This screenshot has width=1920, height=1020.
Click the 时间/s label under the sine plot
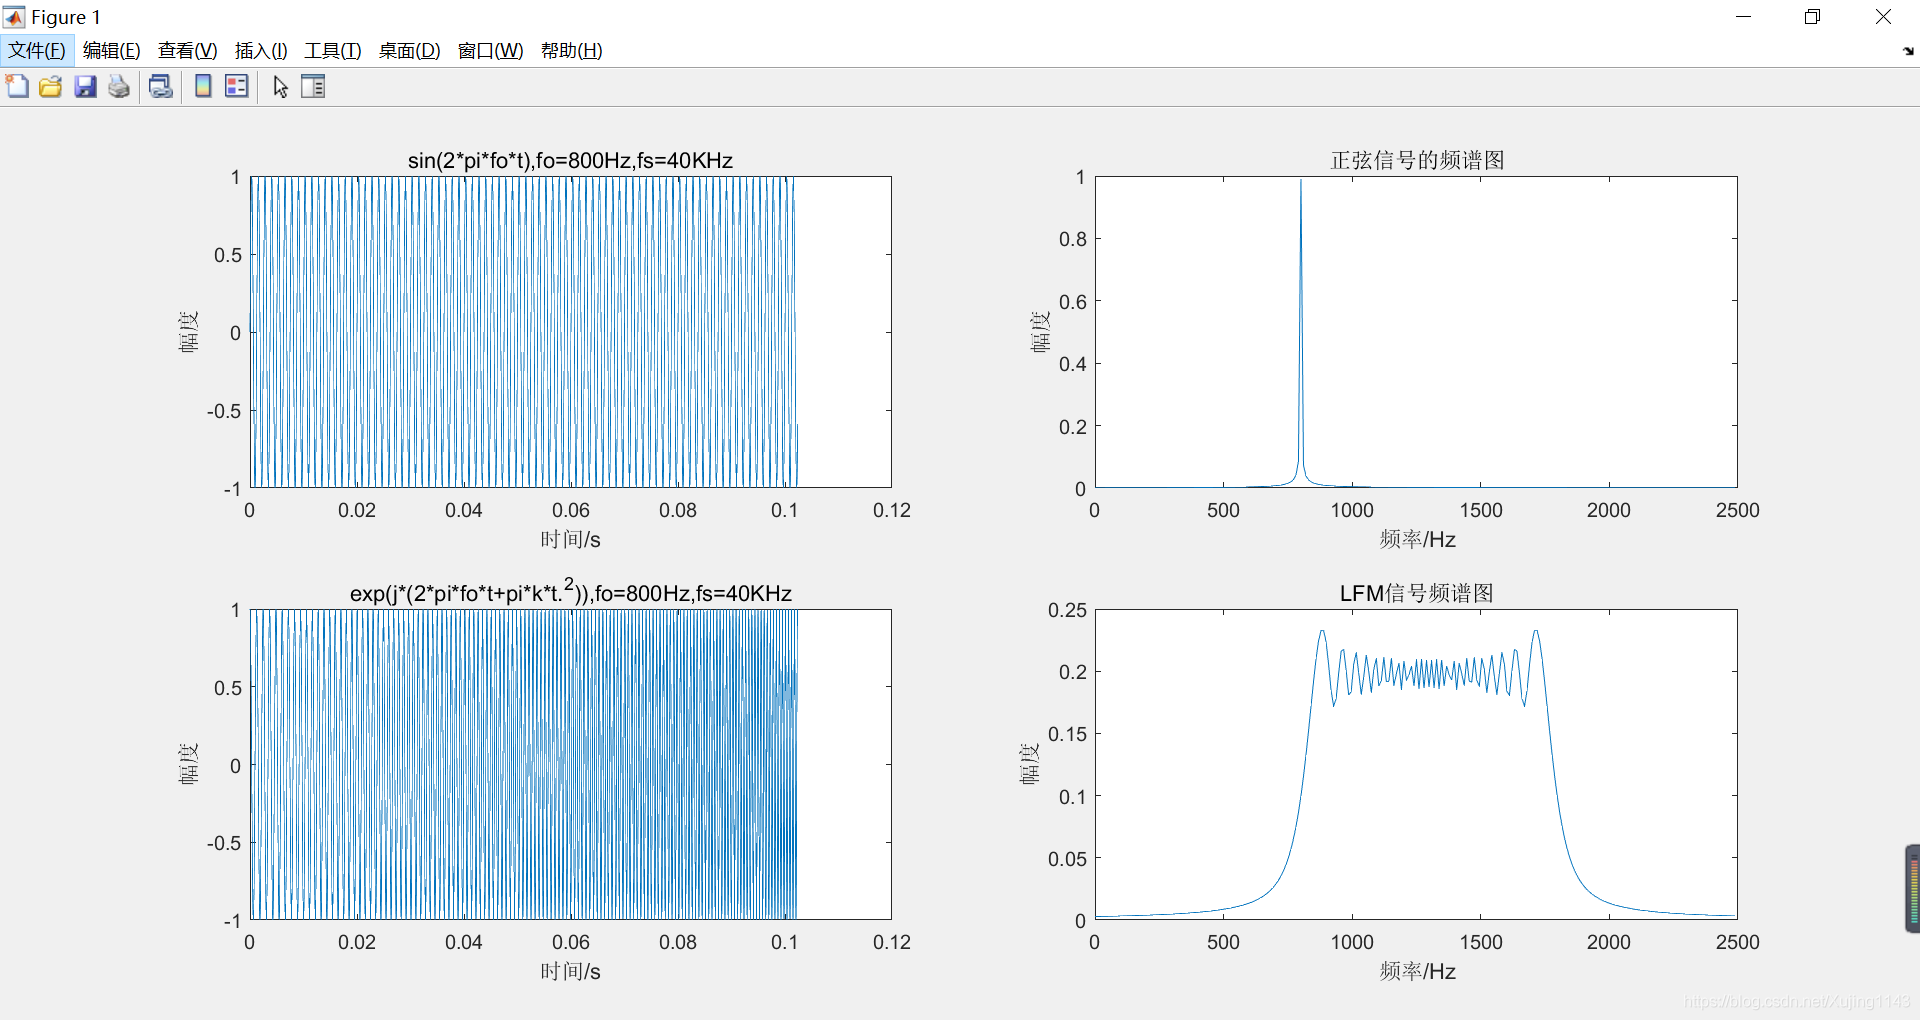click(x=570, y=540)
